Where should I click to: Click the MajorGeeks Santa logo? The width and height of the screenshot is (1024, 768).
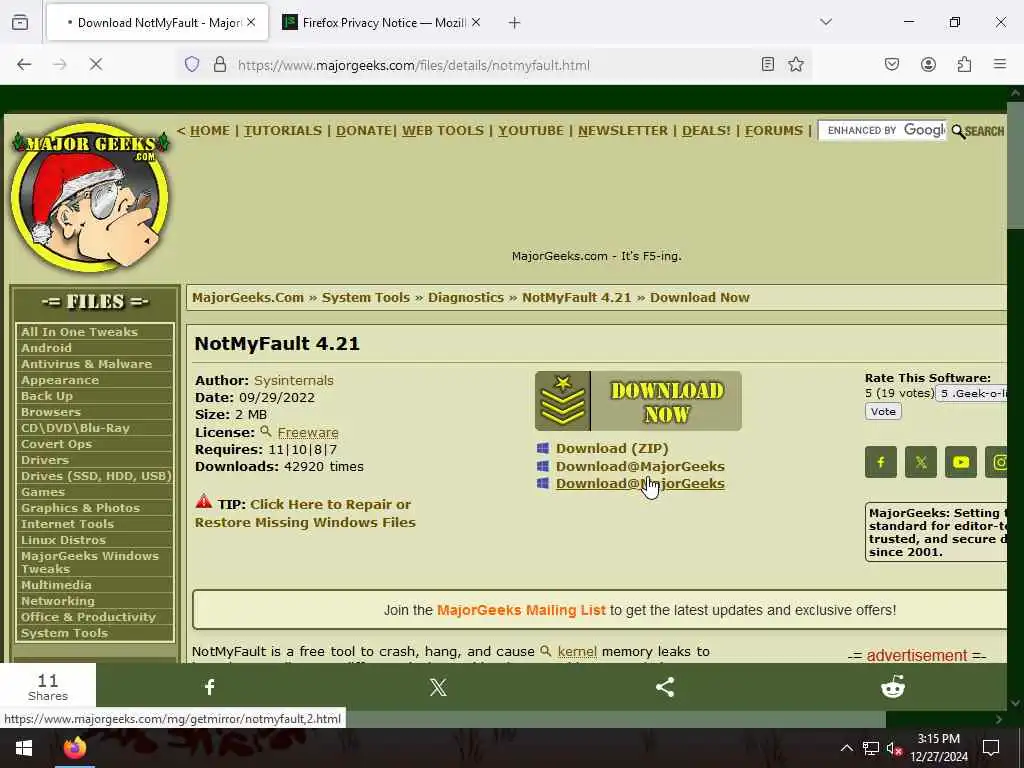[x=91, y=198]
